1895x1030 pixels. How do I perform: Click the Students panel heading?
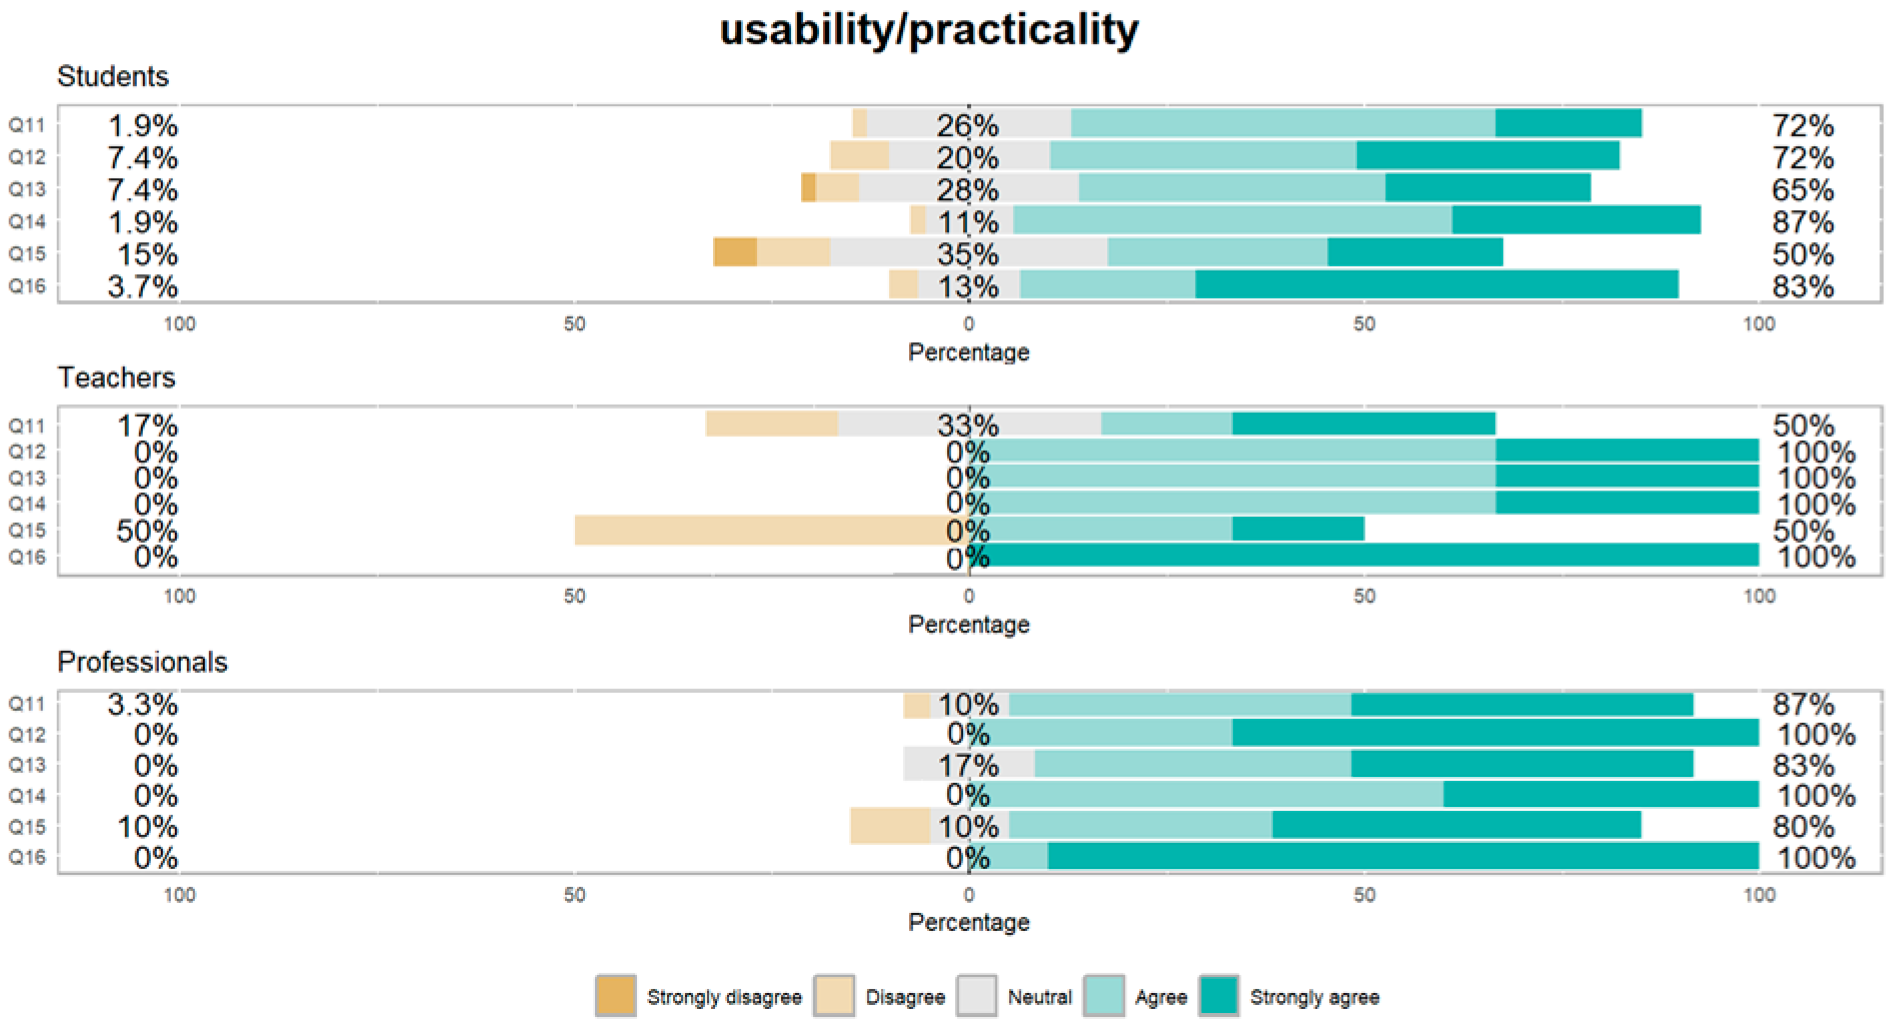tap(113, 76)
